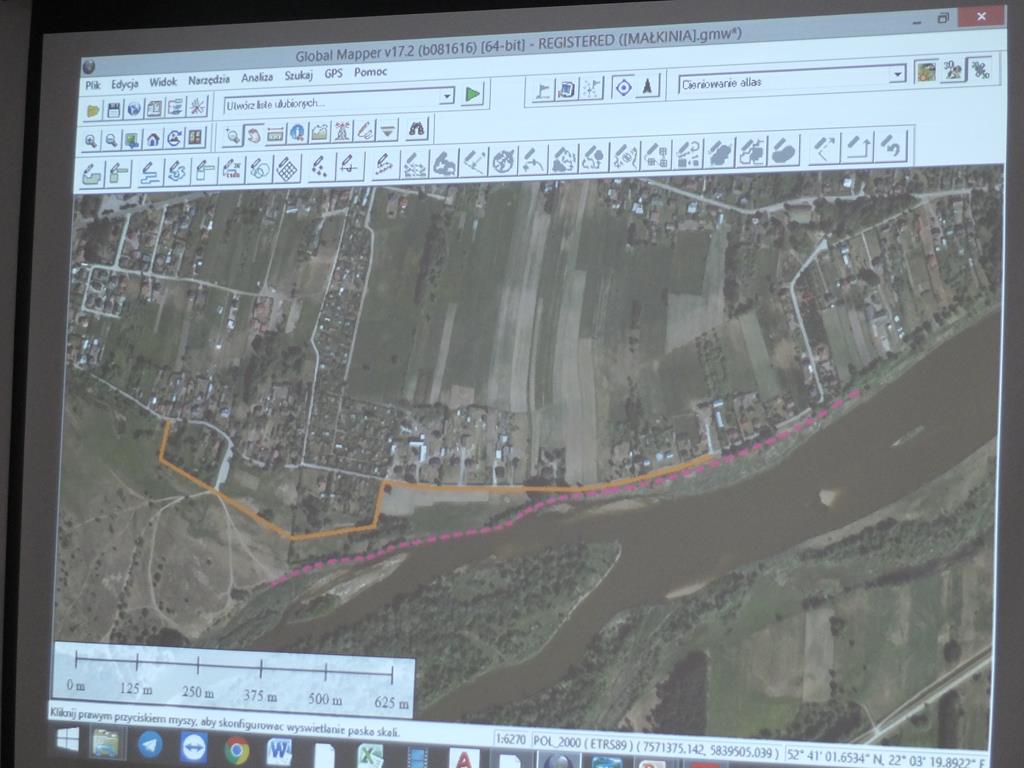The height and width of the screenshot is (768, 1024).
Task: Open the Narzędzia menu
Action: click(x=208, y=80)
